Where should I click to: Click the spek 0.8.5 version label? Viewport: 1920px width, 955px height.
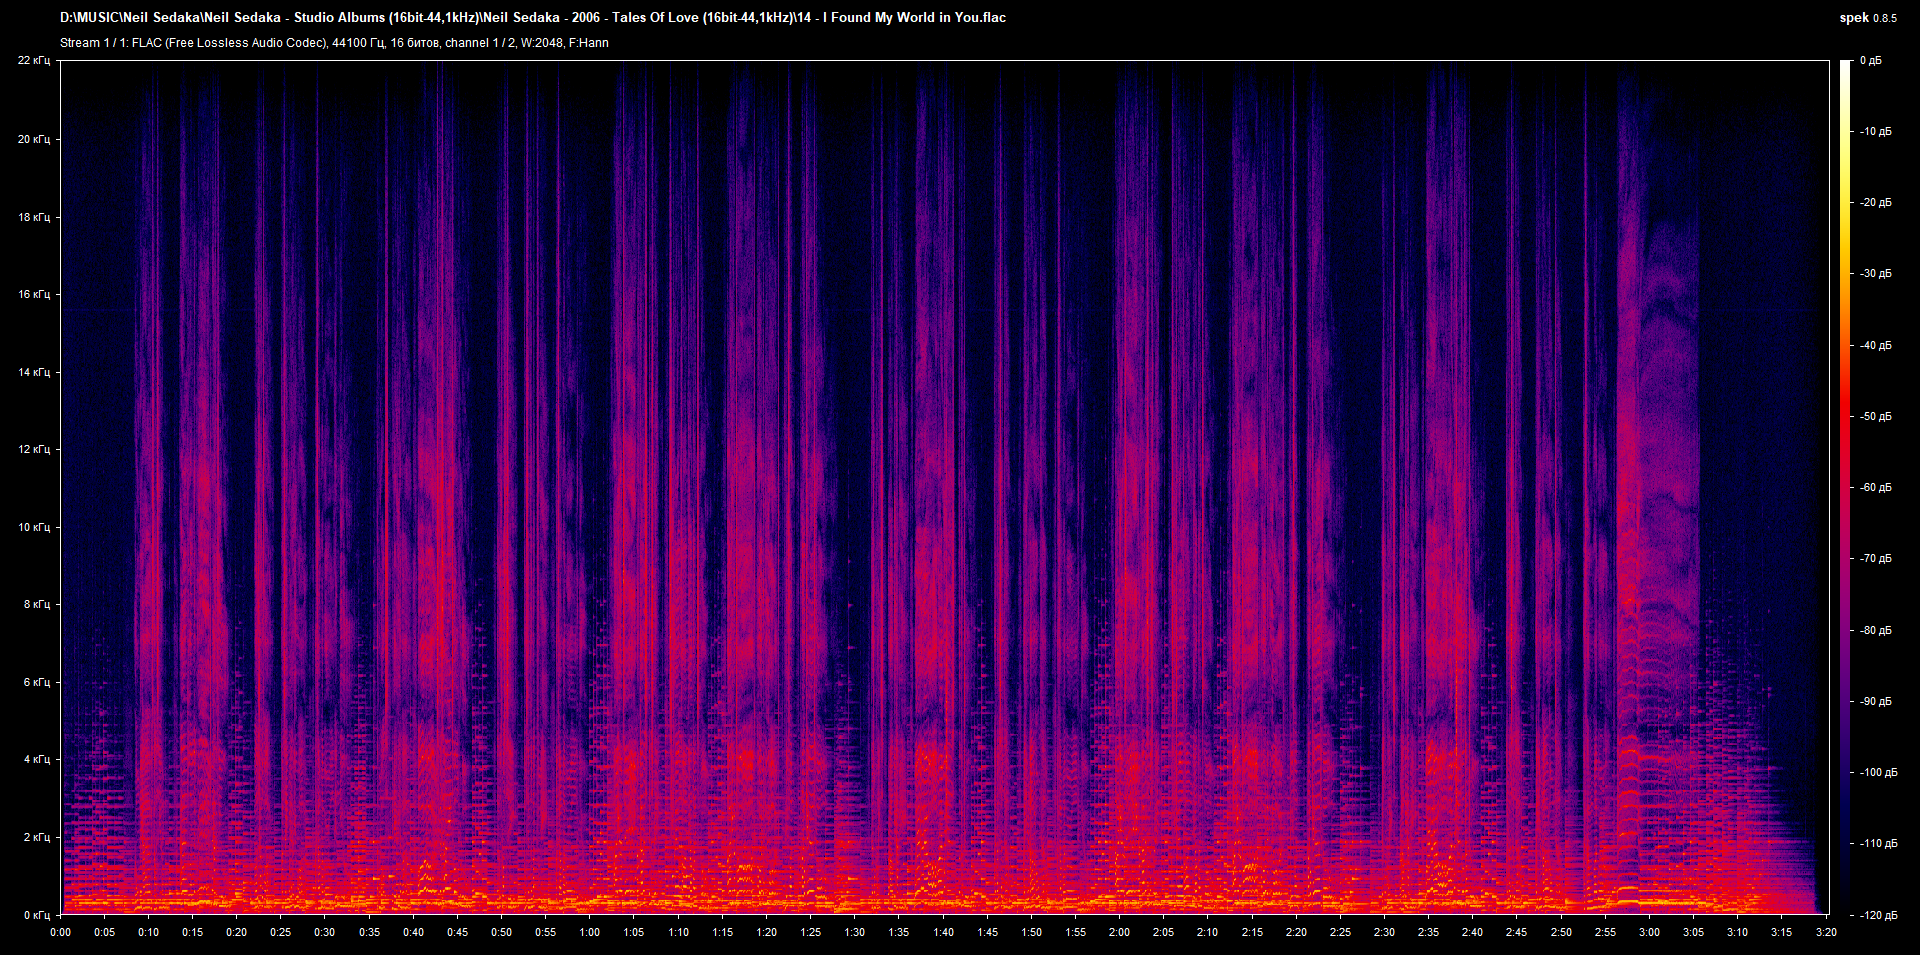coord(1868,18)
